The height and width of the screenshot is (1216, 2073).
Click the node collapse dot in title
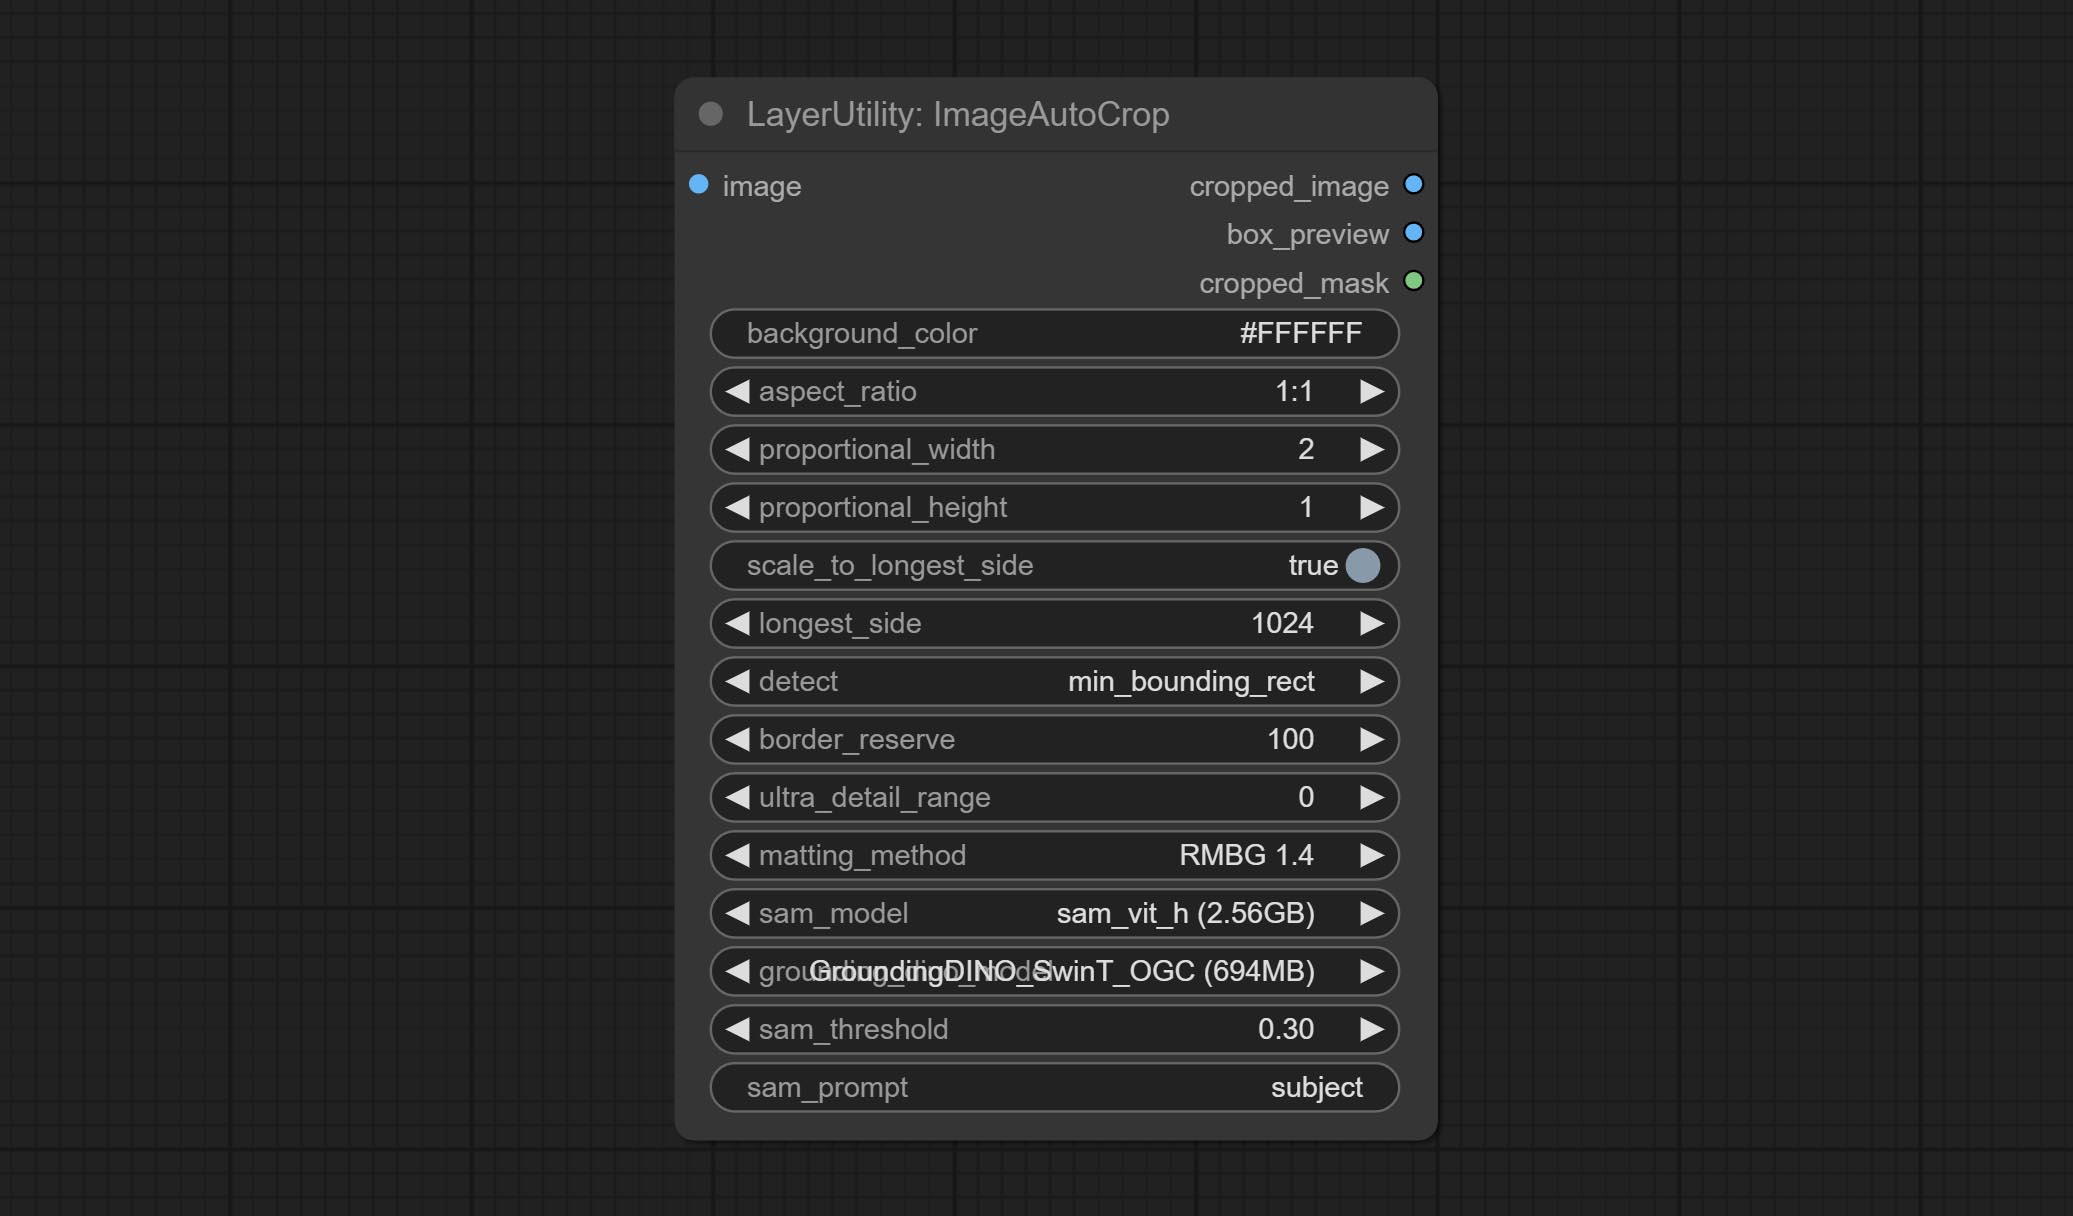[x=711, y=114]
